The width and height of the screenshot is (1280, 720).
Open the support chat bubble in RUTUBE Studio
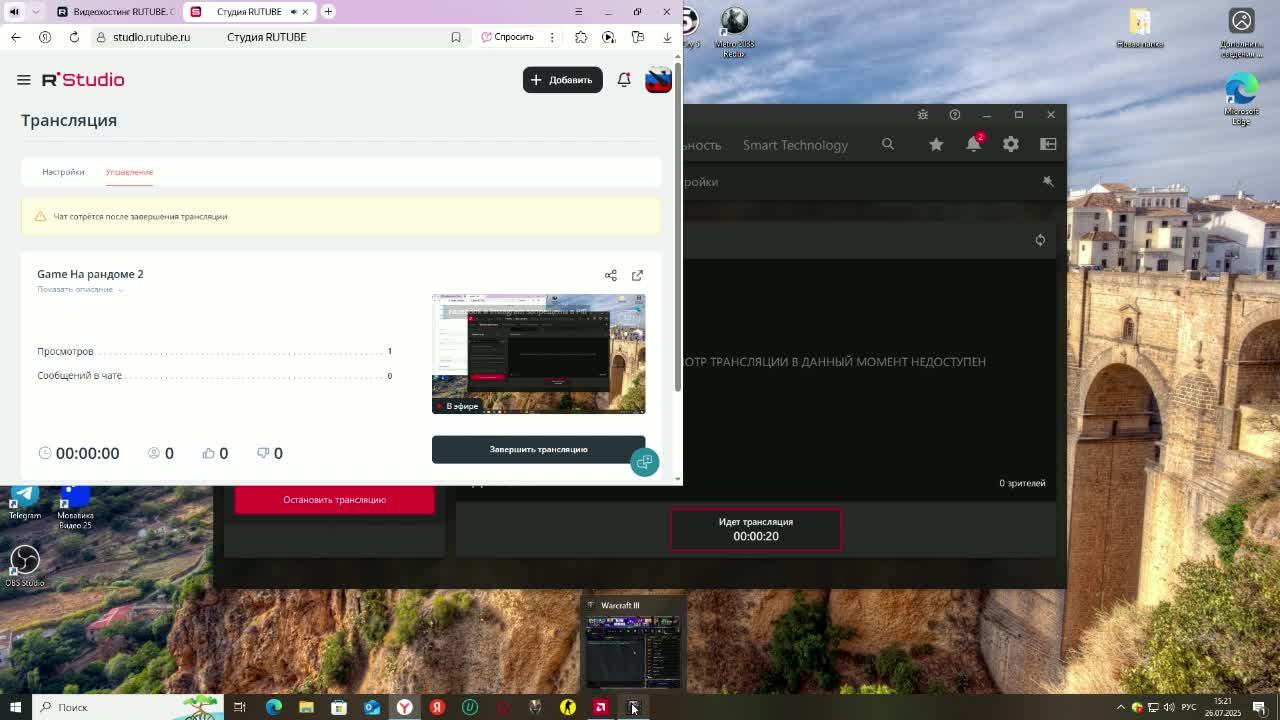[x=644, y=462]
